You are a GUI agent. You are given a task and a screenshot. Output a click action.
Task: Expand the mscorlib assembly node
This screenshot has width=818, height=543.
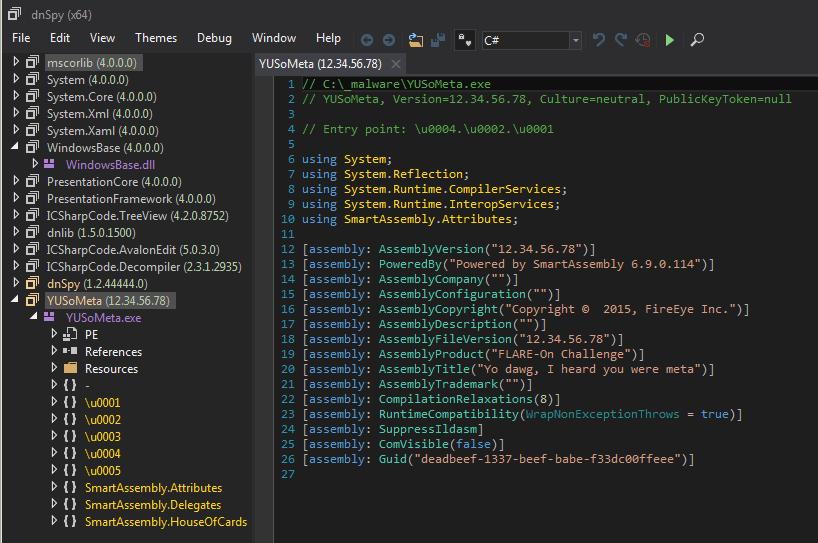point(16,63)
